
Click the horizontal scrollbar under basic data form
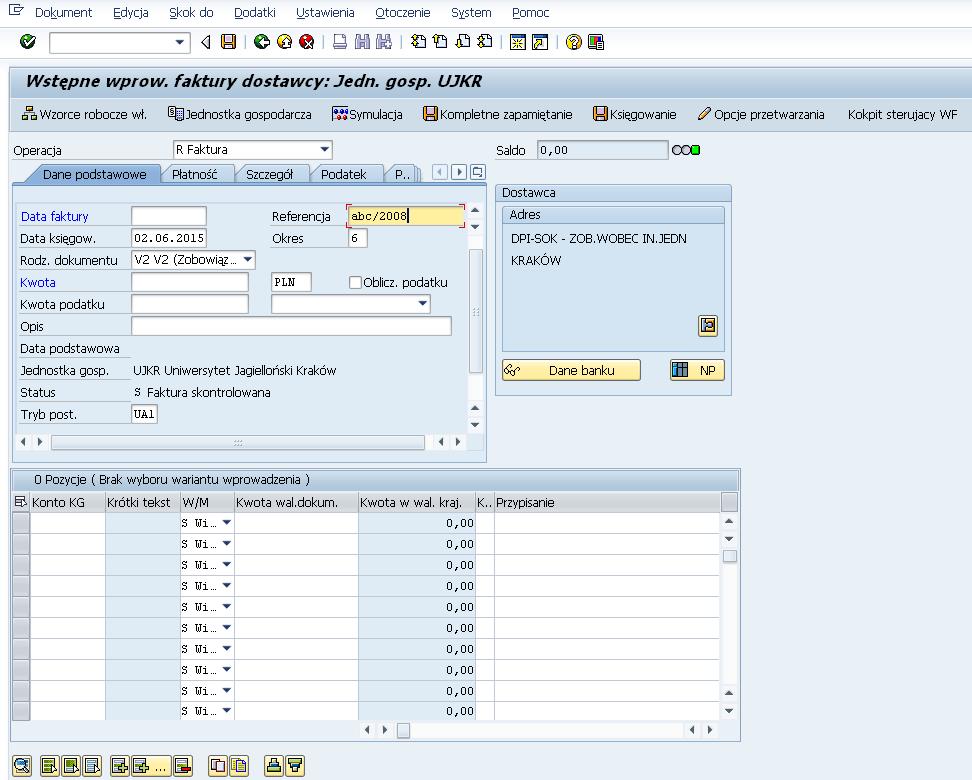[x=238, y=442]
